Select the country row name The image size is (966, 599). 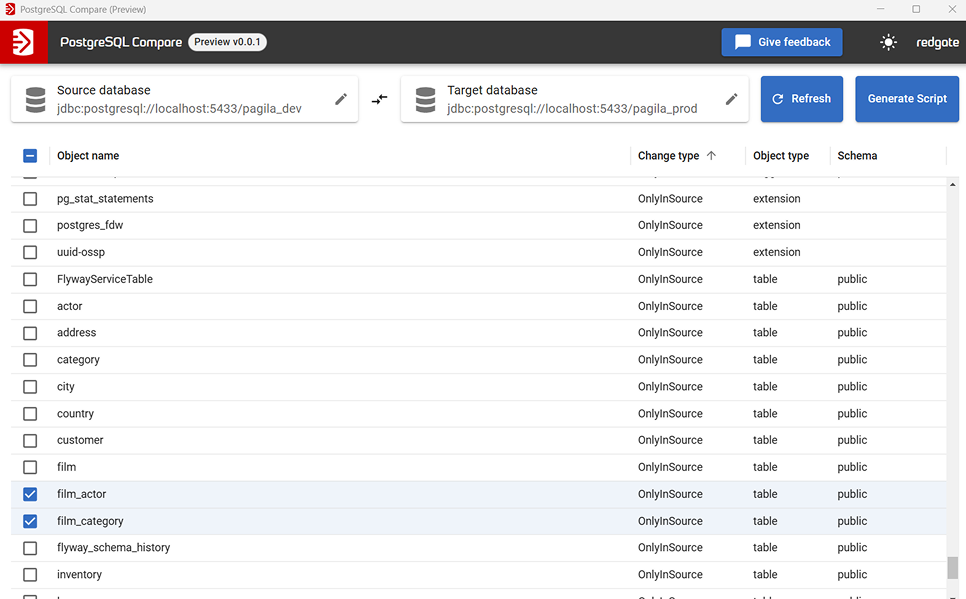[x=75, y=414]
